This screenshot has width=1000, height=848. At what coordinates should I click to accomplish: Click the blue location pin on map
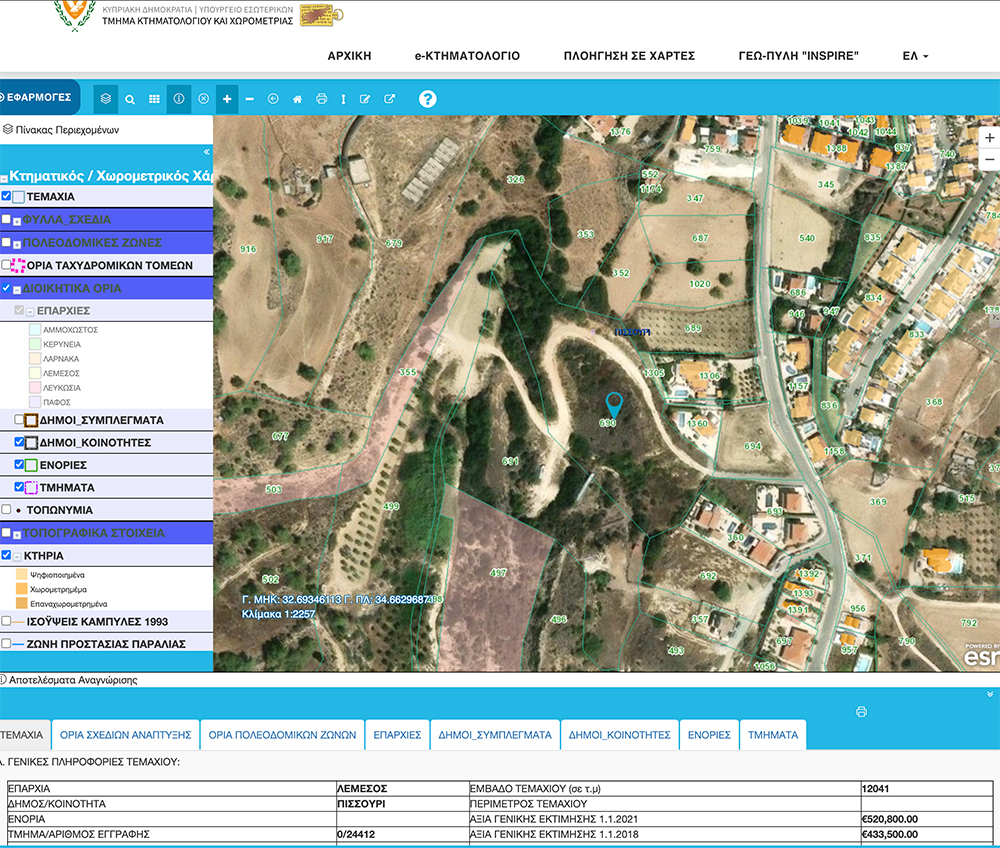tap(614, 404)
